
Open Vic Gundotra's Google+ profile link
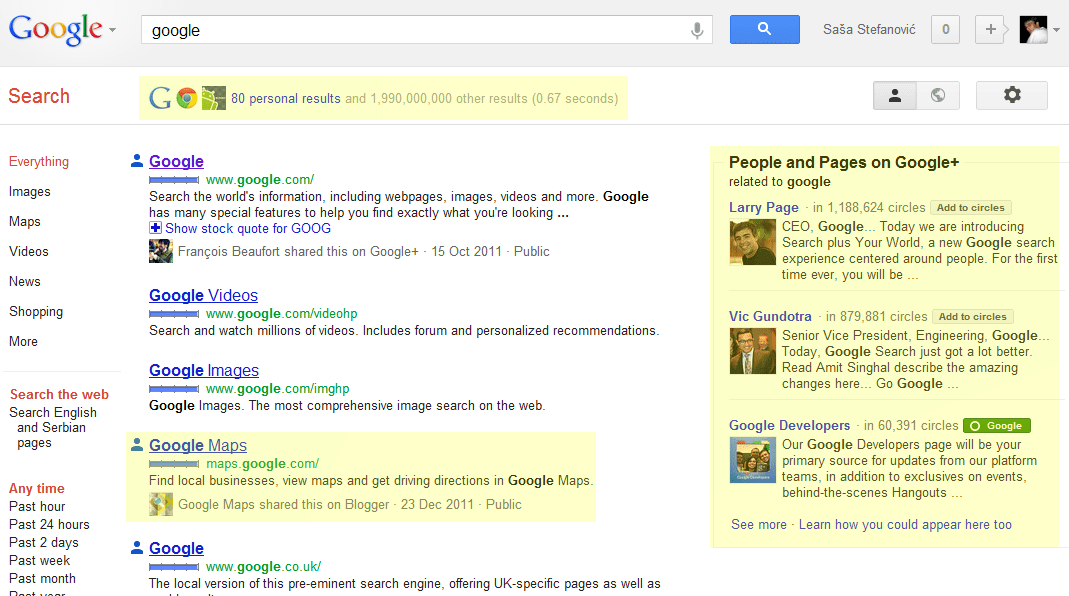click(x=770, y=316)
